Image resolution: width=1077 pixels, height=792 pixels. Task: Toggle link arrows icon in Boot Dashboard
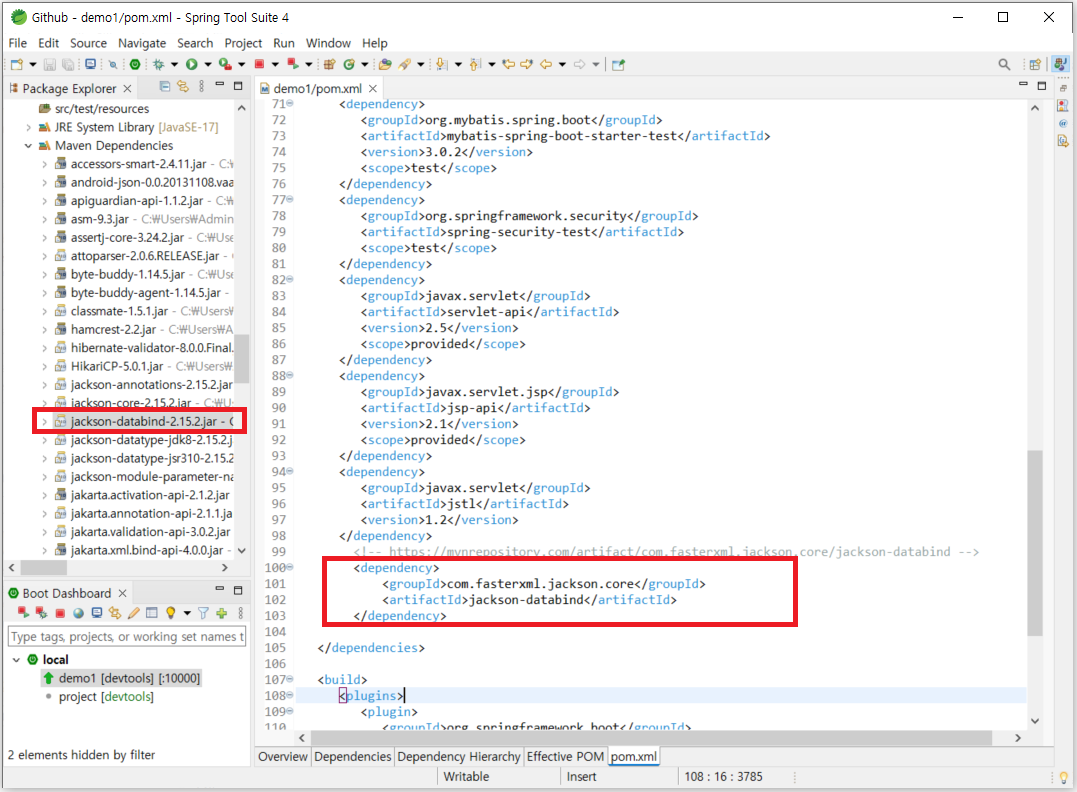pos(115,613)
